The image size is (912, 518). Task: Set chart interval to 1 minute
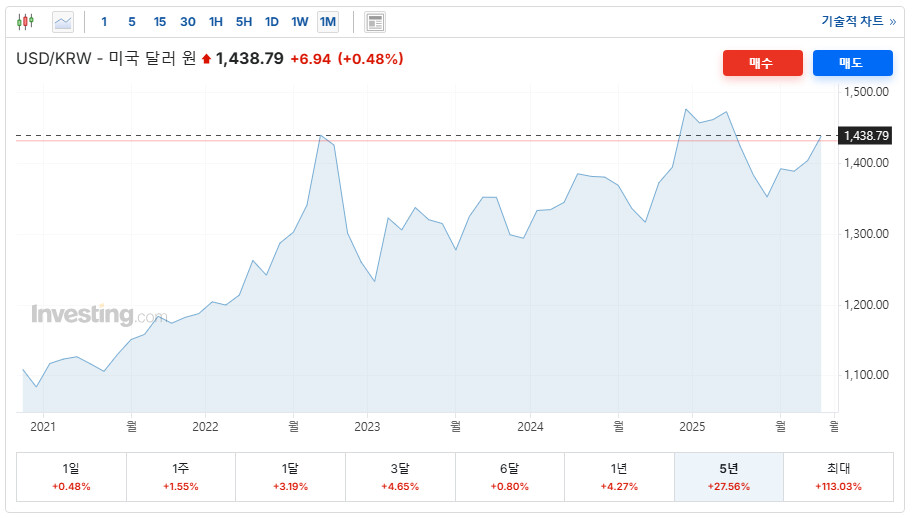pos(104,21)
